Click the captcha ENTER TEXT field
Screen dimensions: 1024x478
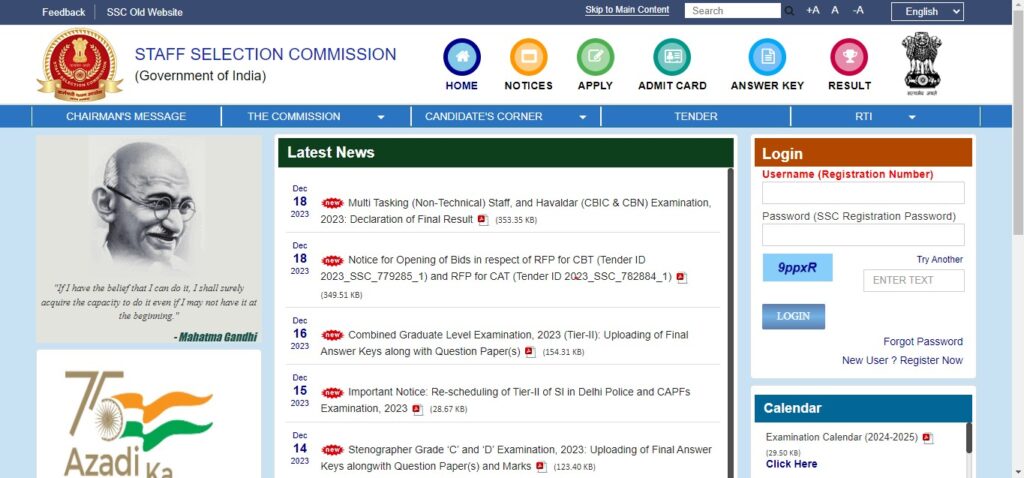(x=913, y=280)
